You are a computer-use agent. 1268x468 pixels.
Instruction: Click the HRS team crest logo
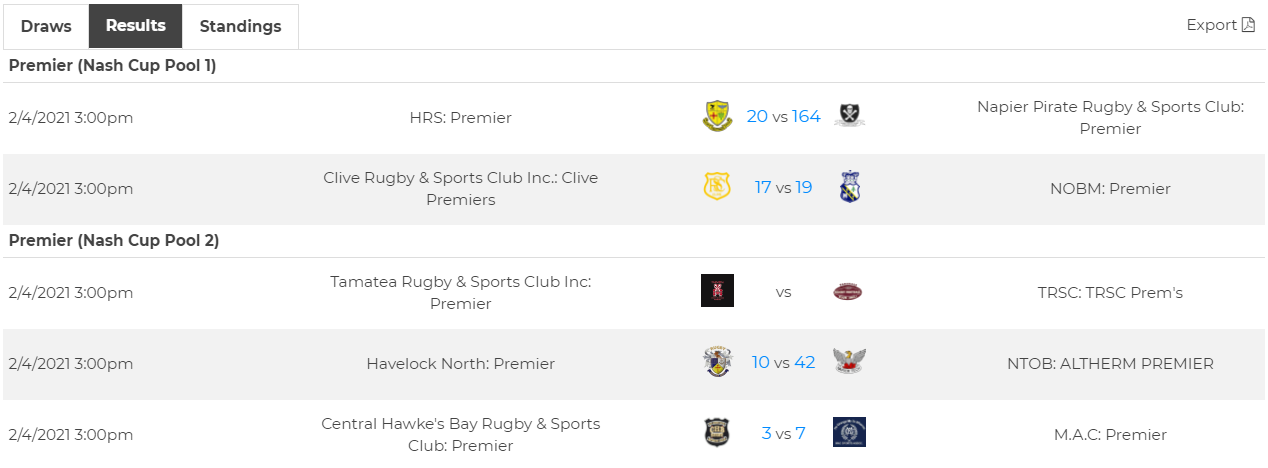pos(717,116)
